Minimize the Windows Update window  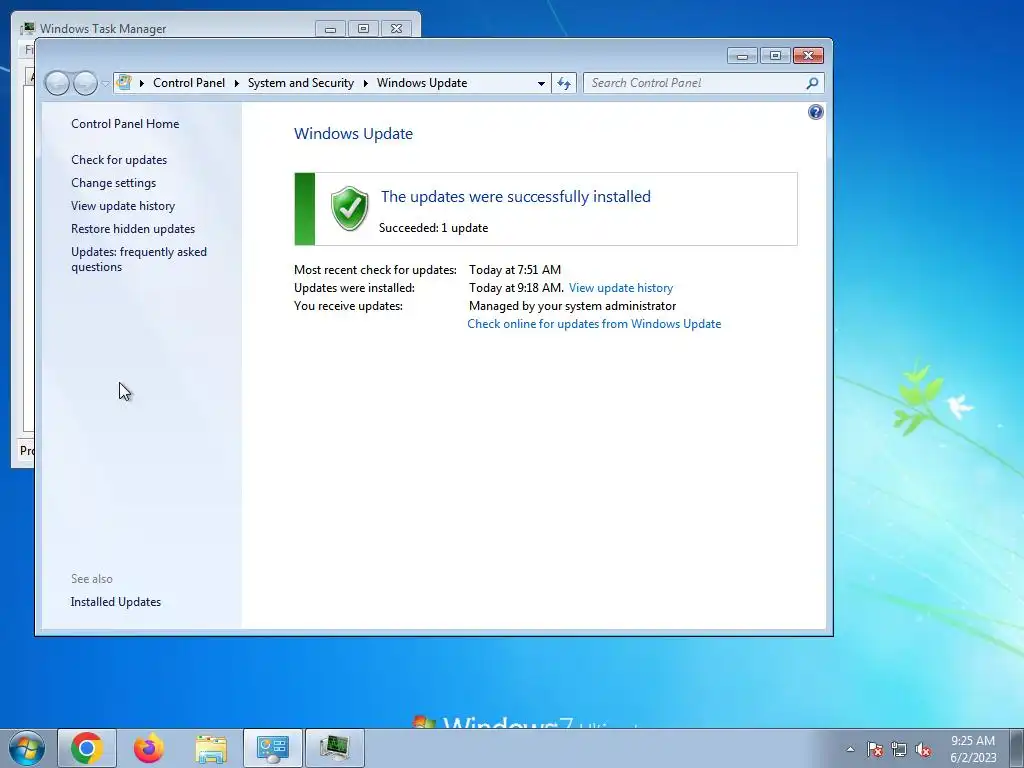[742, 56]
